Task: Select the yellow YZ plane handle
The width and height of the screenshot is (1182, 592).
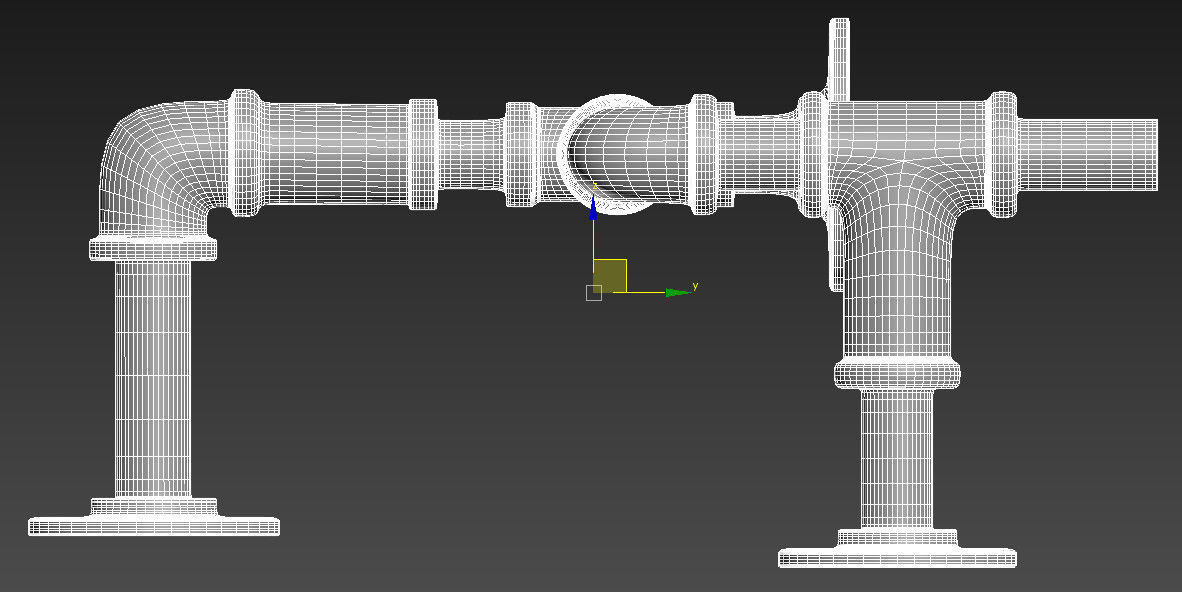Action: pos(610,275)
